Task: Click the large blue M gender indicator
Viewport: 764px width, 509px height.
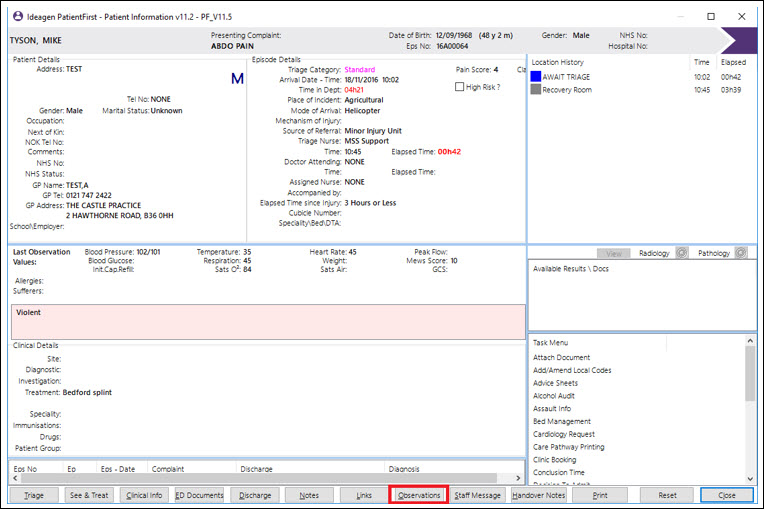Action: (237, 78)
